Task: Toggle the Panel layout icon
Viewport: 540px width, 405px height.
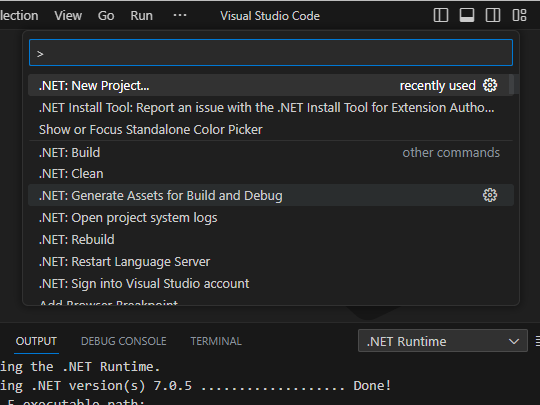Action: [467, 15]
